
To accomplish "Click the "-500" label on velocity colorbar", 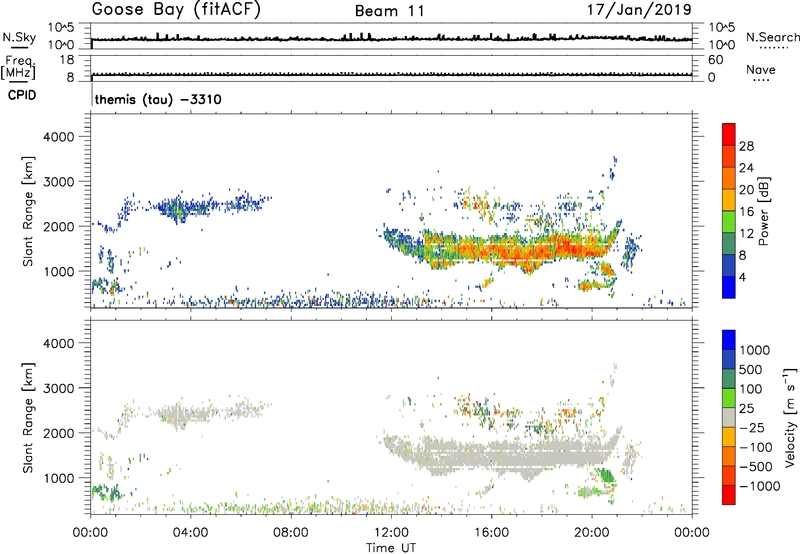I will 756,467.
